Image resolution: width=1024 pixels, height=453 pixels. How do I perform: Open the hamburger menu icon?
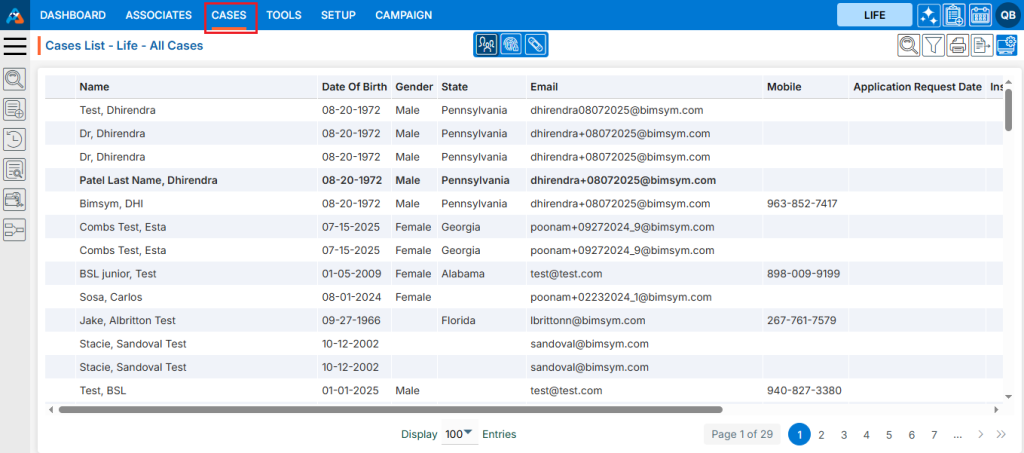click(x=15, y=46)
